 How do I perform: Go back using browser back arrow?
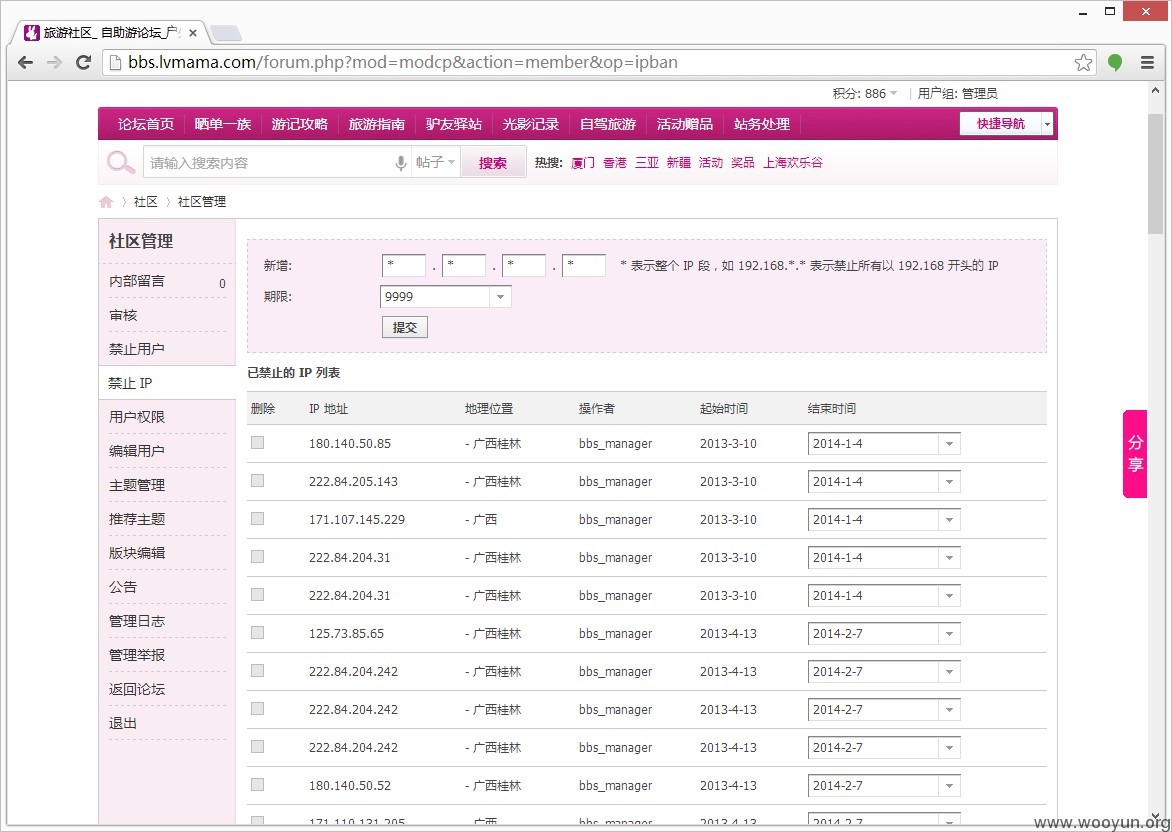25,62
